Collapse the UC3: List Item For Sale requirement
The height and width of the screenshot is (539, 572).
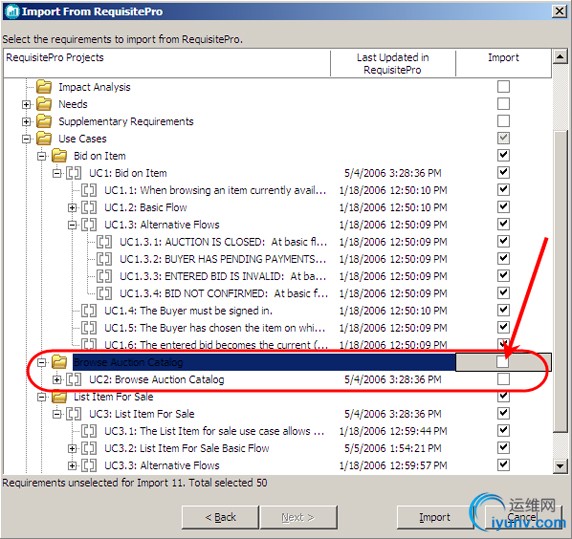pos(57,414)
